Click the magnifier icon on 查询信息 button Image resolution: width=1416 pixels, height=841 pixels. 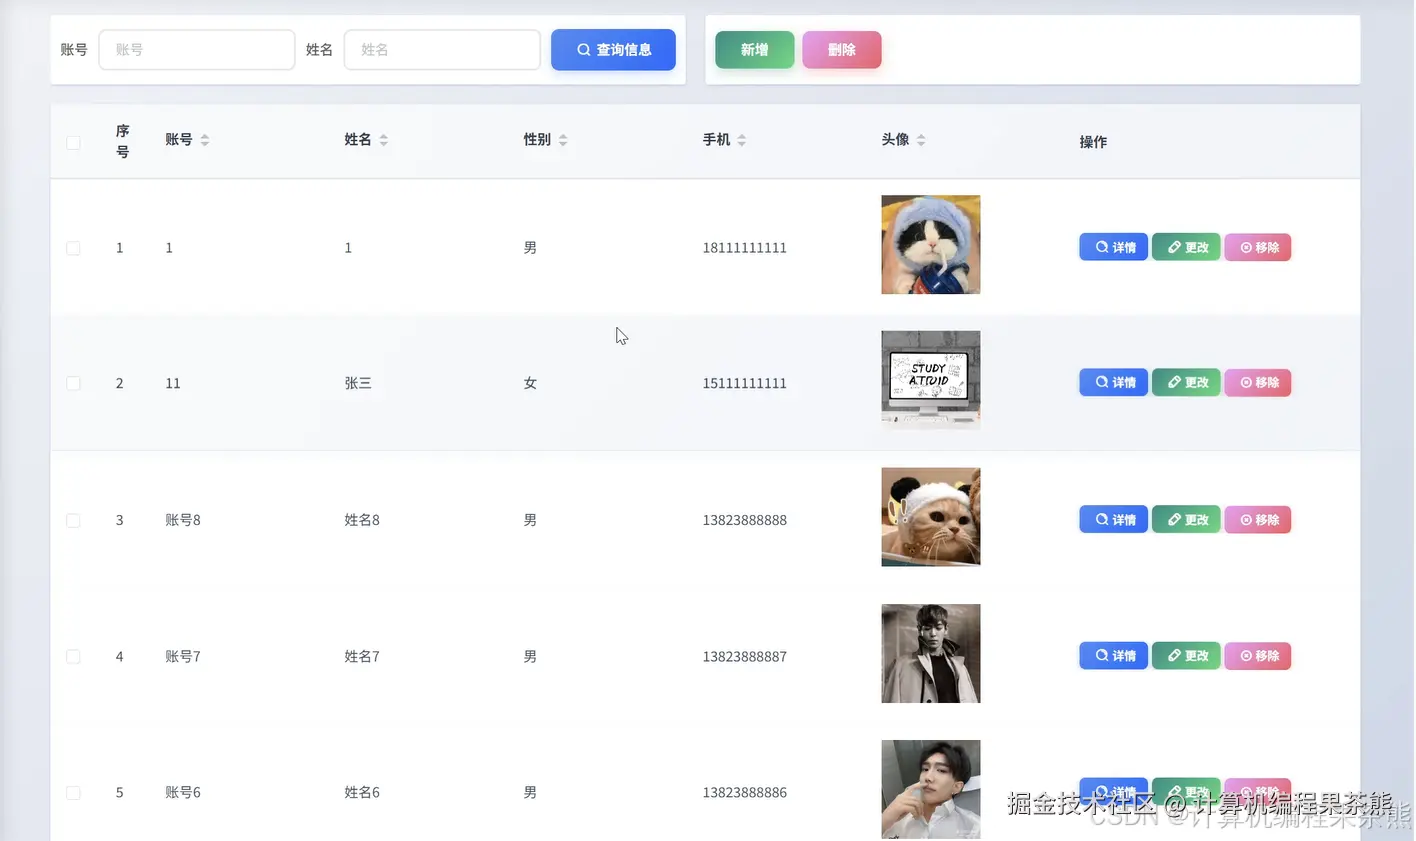583,49
